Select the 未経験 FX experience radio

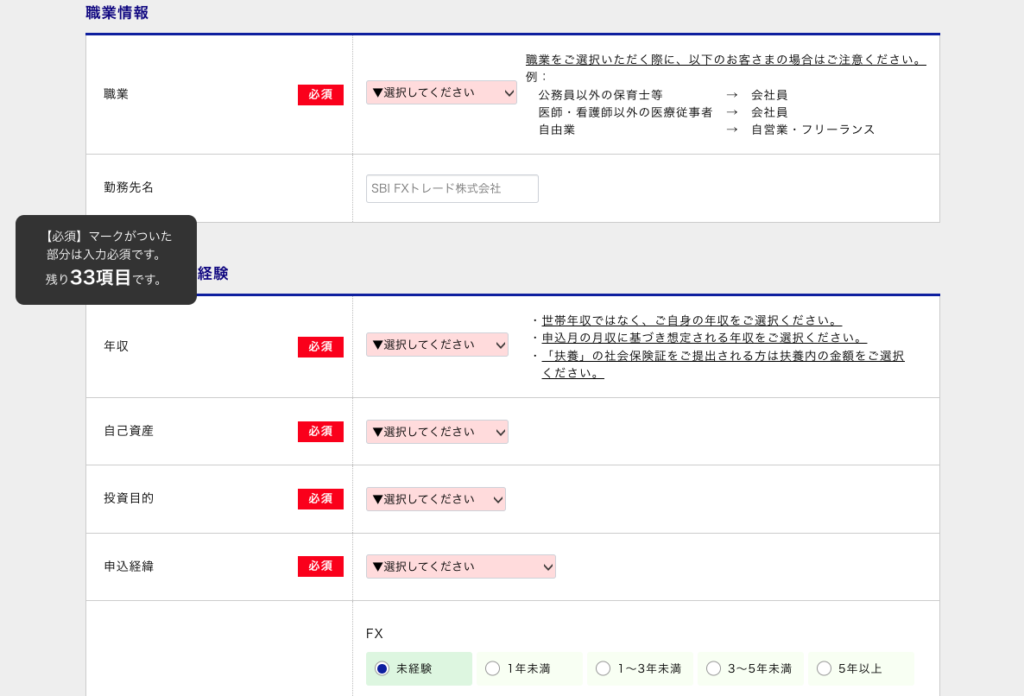pyautogui.click(x=381, y=669)
